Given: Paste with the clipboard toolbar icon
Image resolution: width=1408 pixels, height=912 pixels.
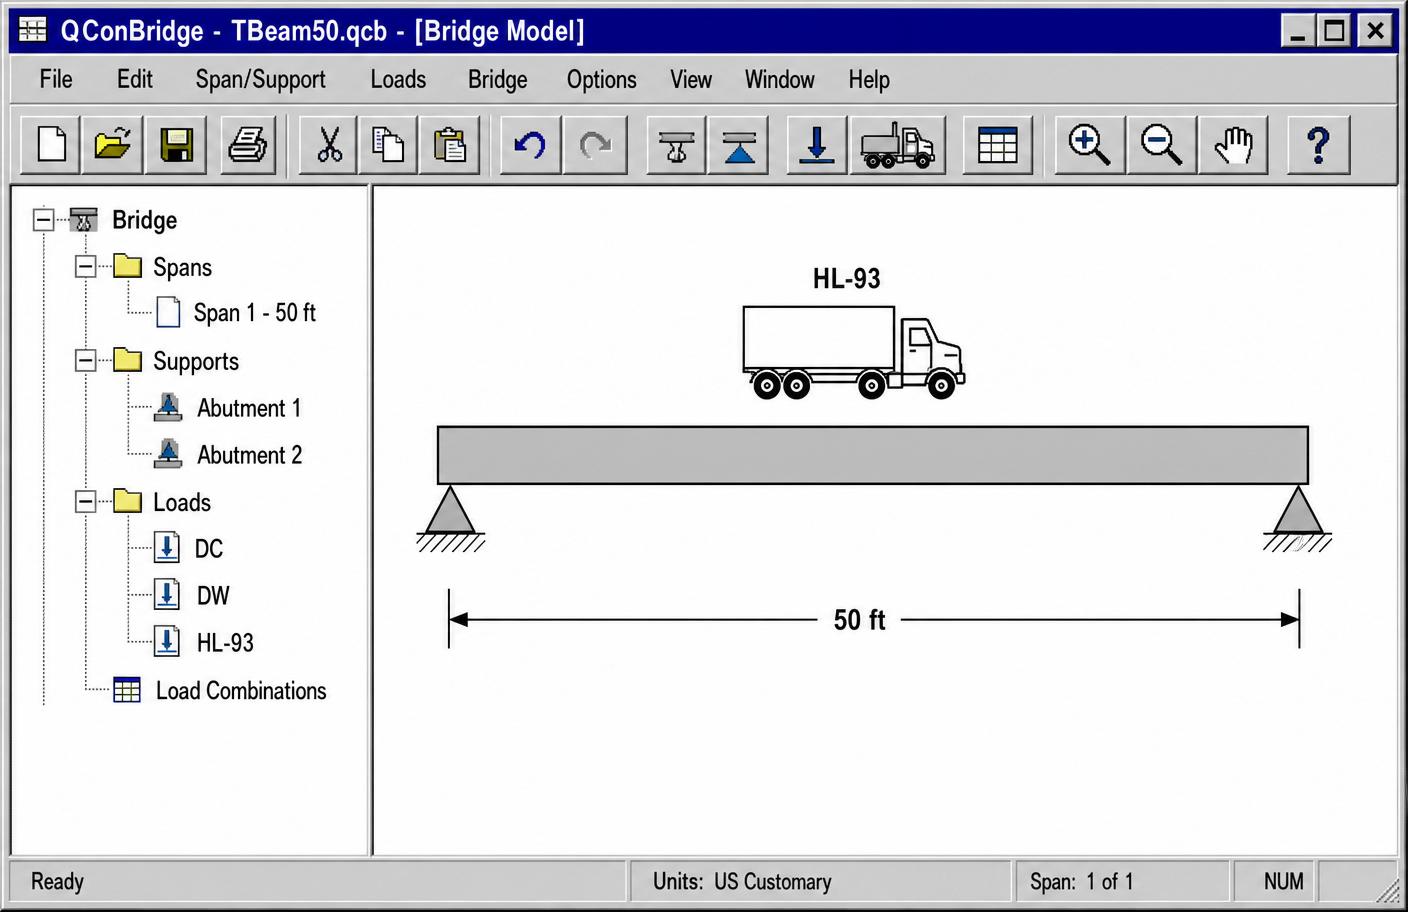Looking at the screenshot, I should [x=450, y=146].
